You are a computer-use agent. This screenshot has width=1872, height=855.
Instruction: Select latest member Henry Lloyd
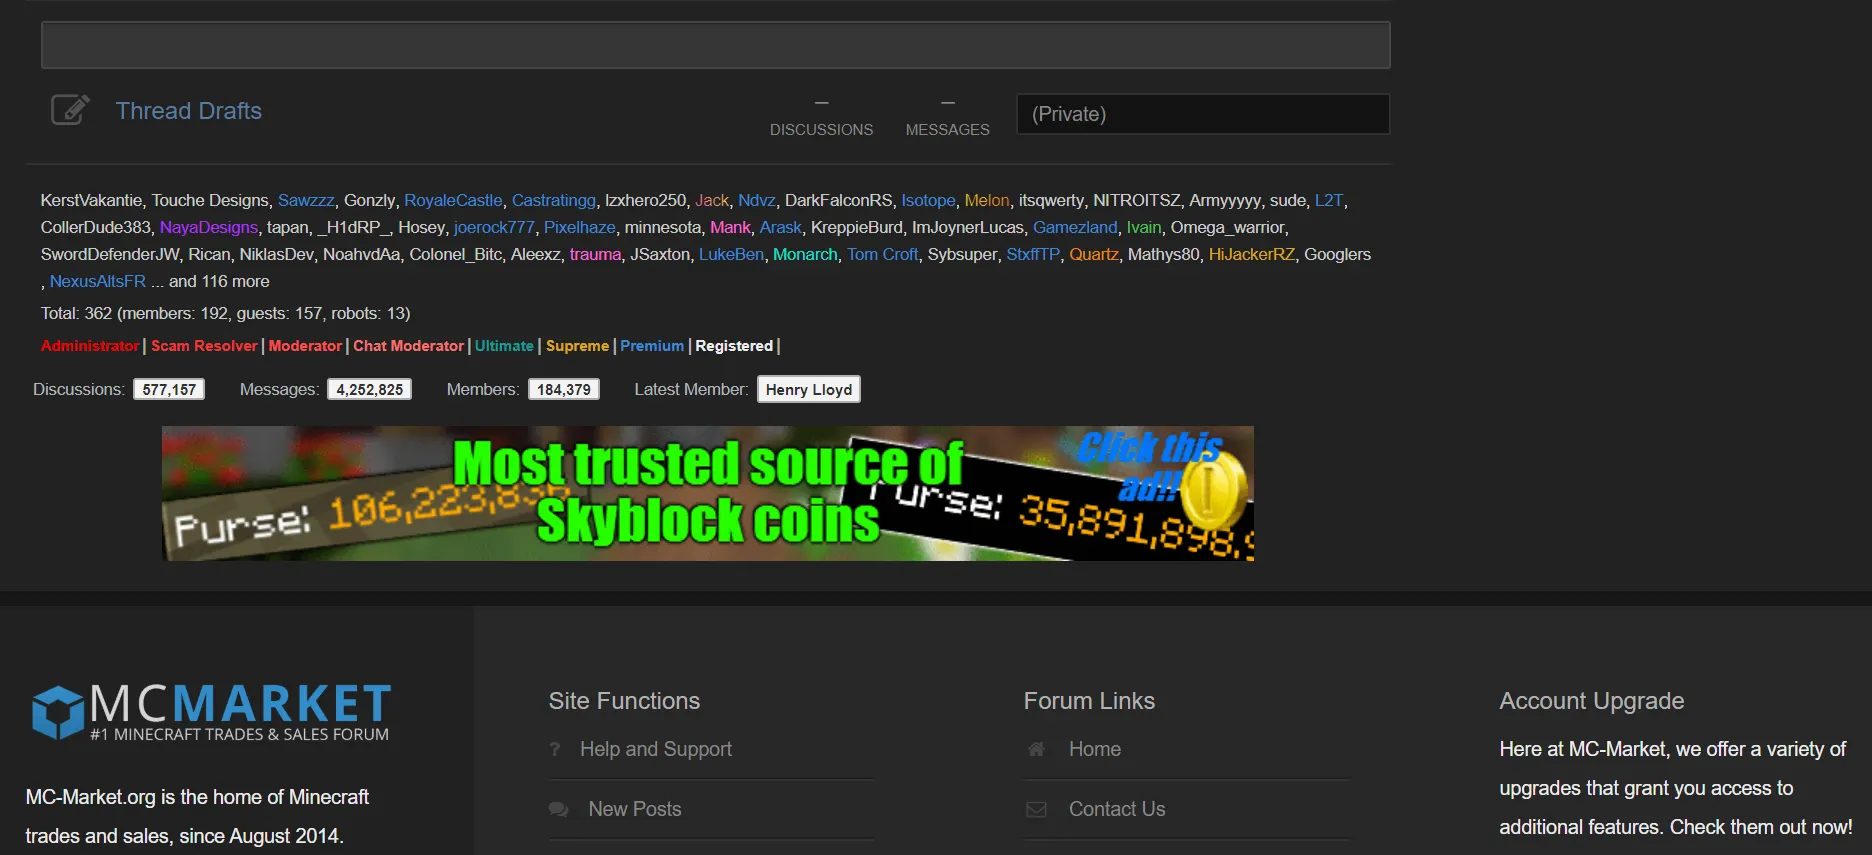click(809, 389)
